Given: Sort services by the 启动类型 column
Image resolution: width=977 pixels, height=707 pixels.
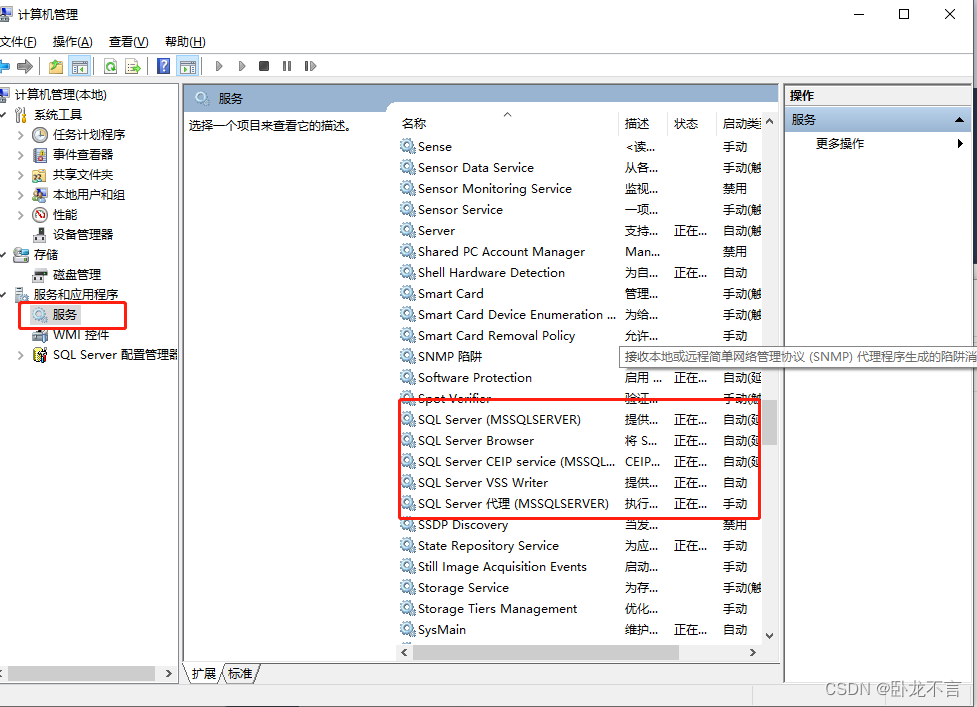Looking at the screenshot, I should click(739, 123).
